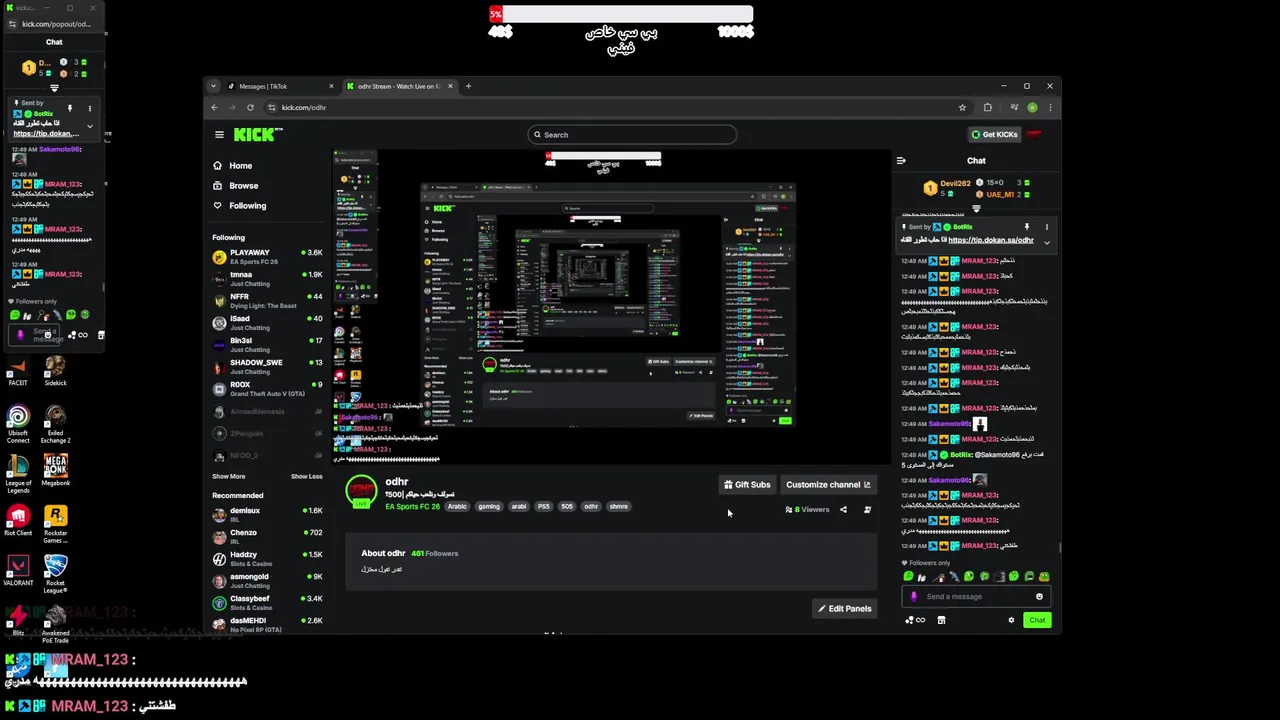Reload the kick.com/odhr page

pos(250,107)
